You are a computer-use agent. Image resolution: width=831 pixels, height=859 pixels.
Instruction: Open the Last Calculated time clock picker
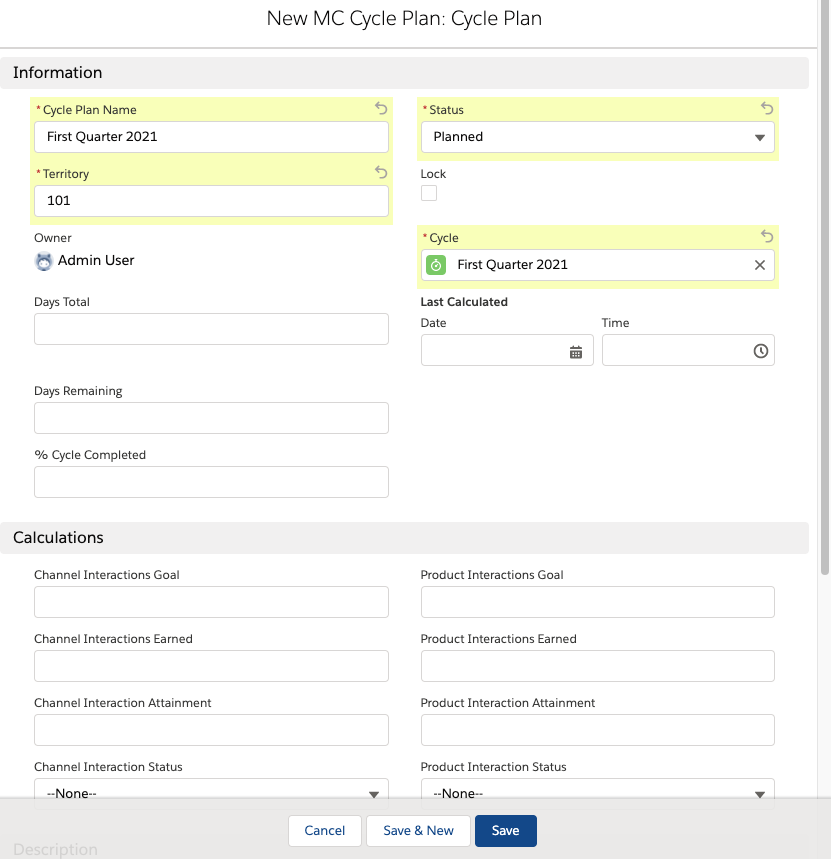coord(760,351)
